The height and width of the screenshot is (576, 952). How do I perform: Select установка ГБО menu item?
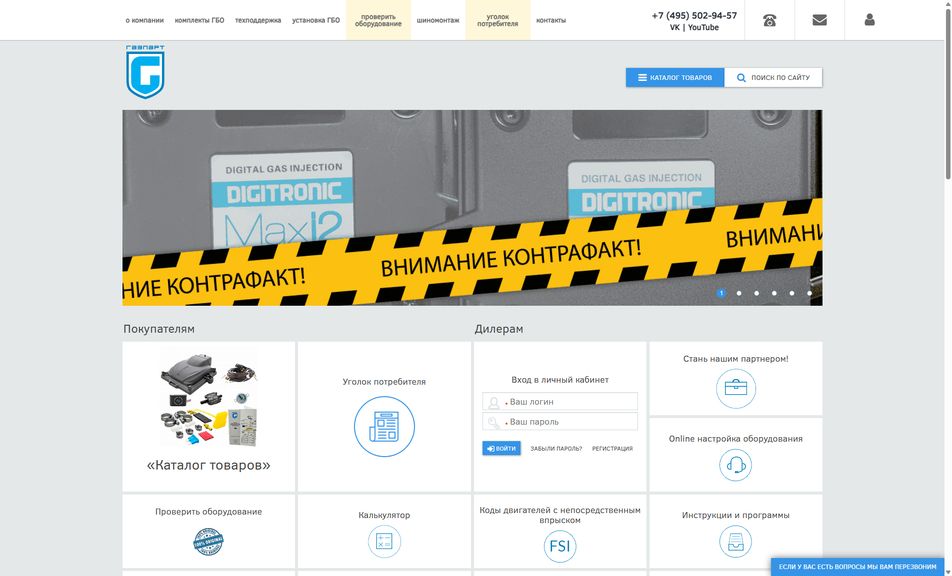316,20
